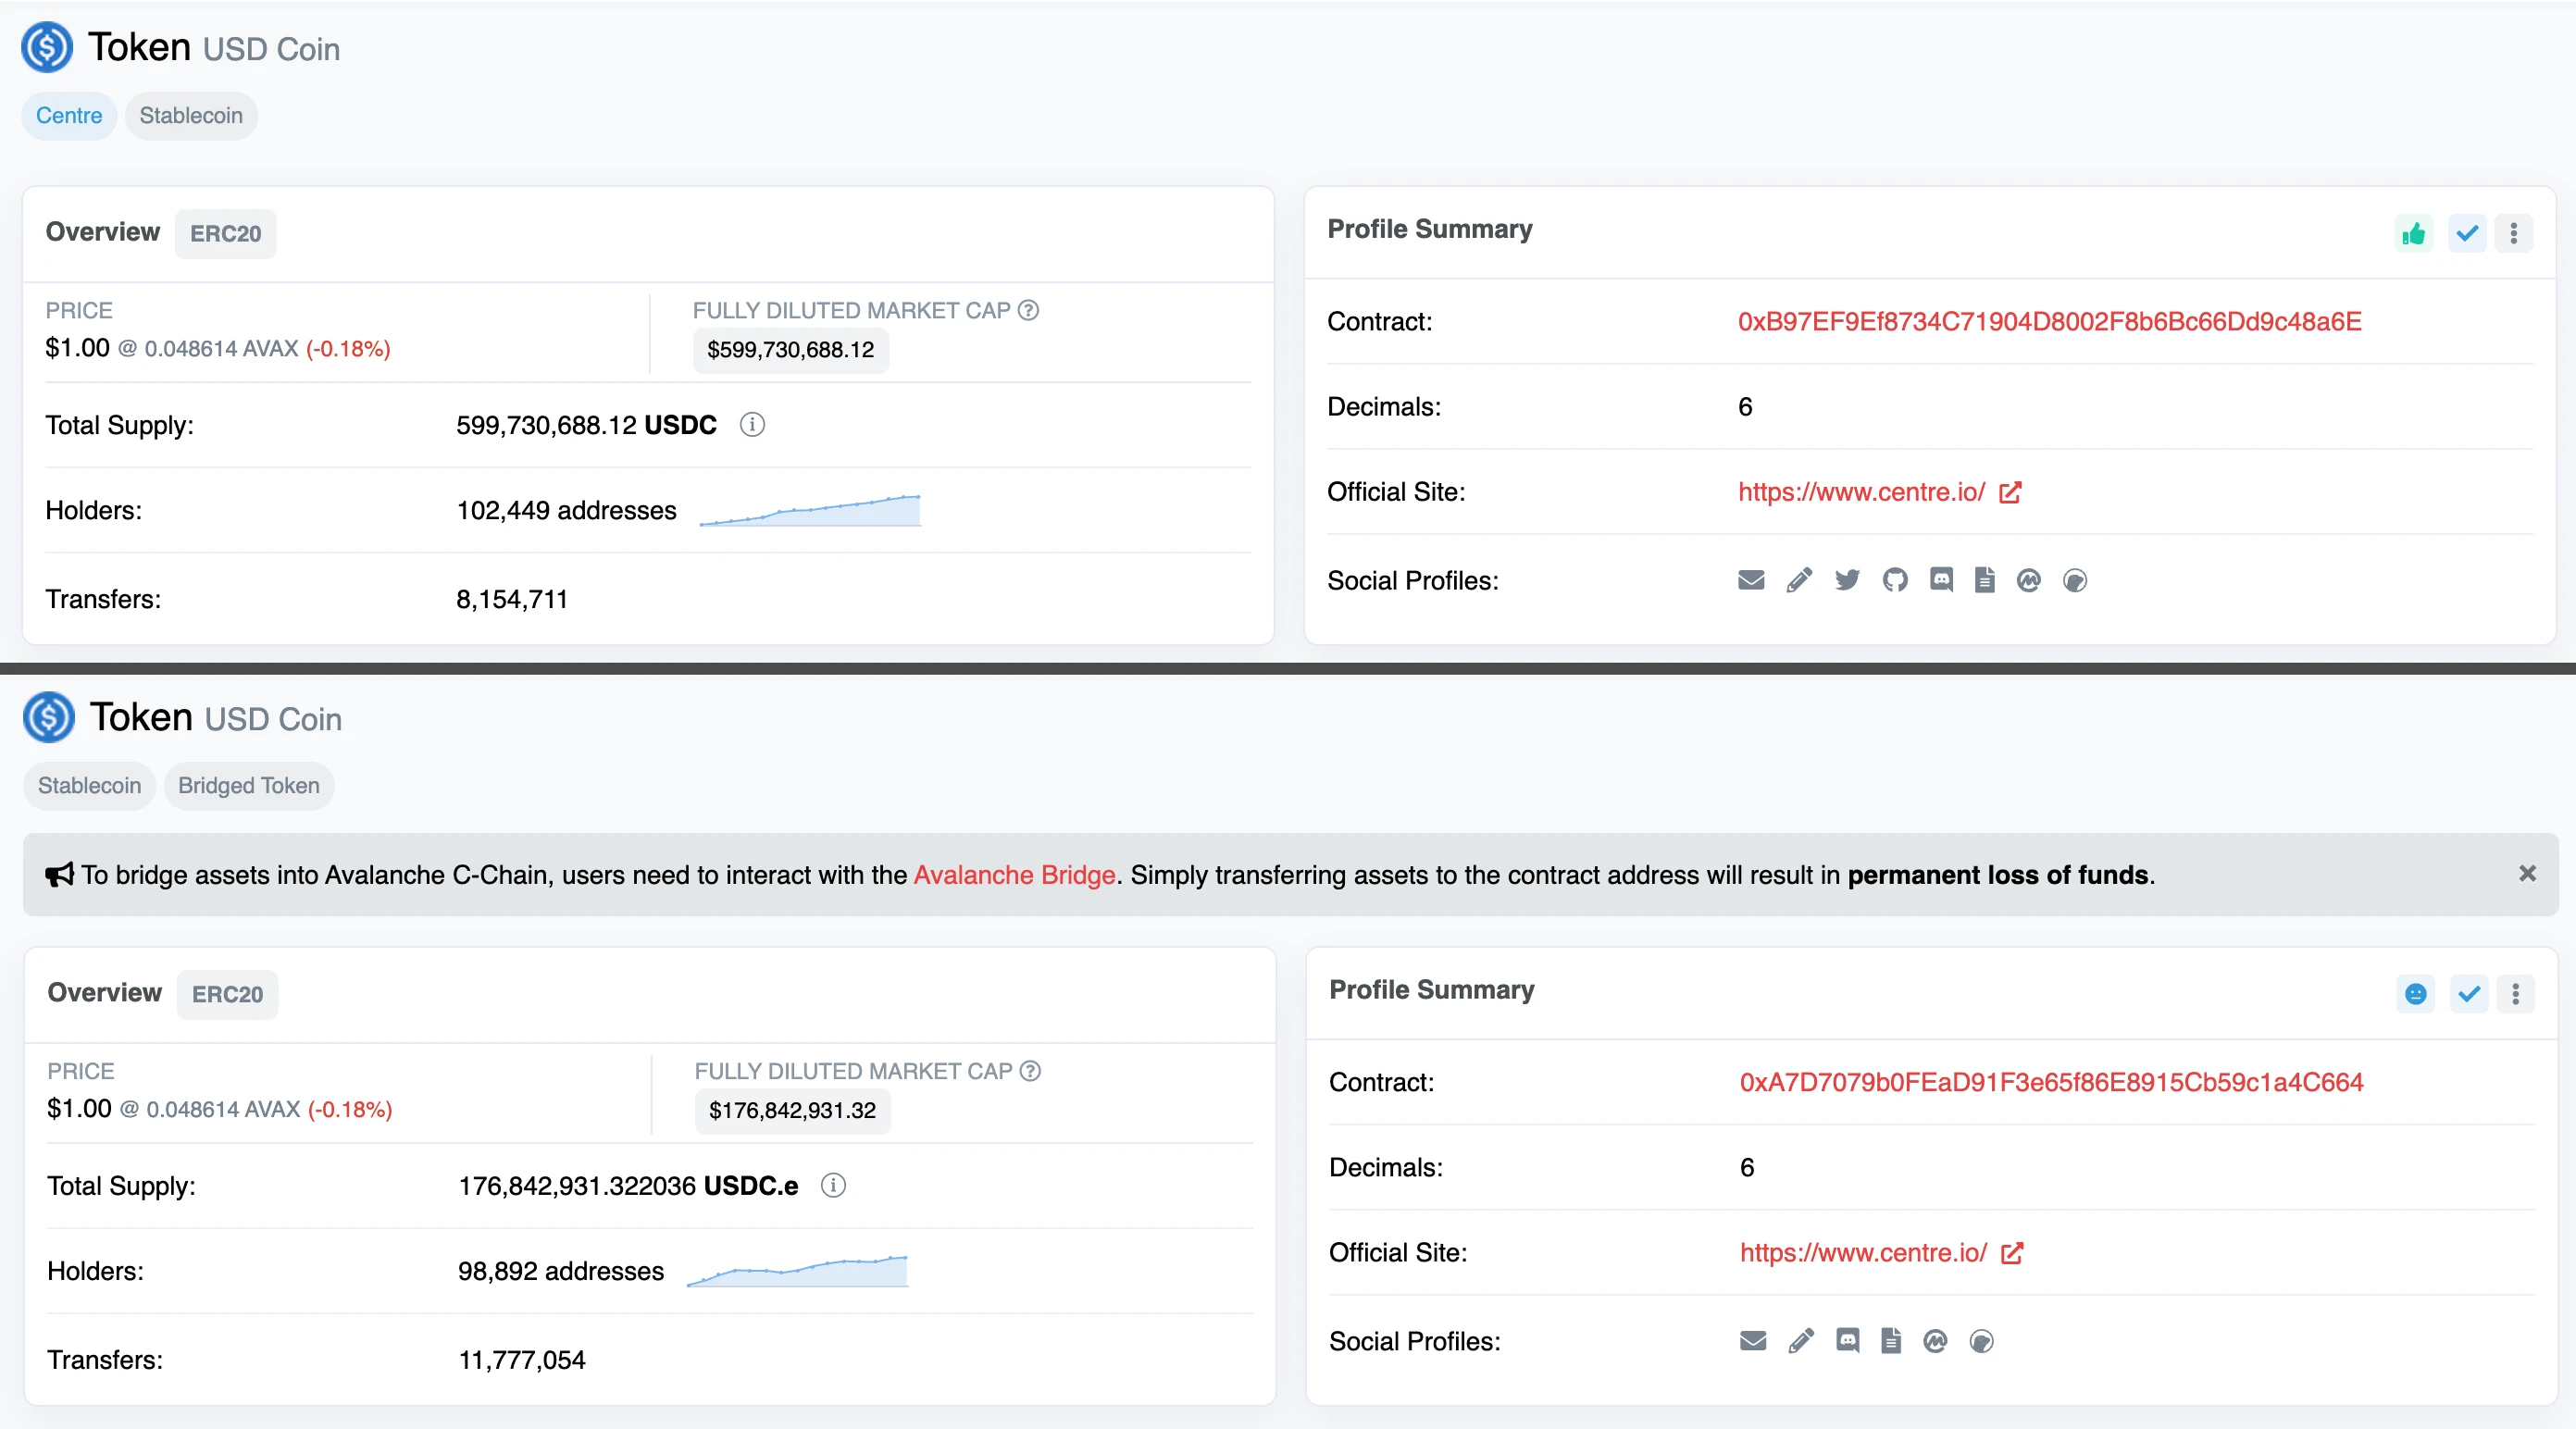Open the GitHub social profile icon
The width and height of the screenshot is (2576, 1429).
(1895, 580)
